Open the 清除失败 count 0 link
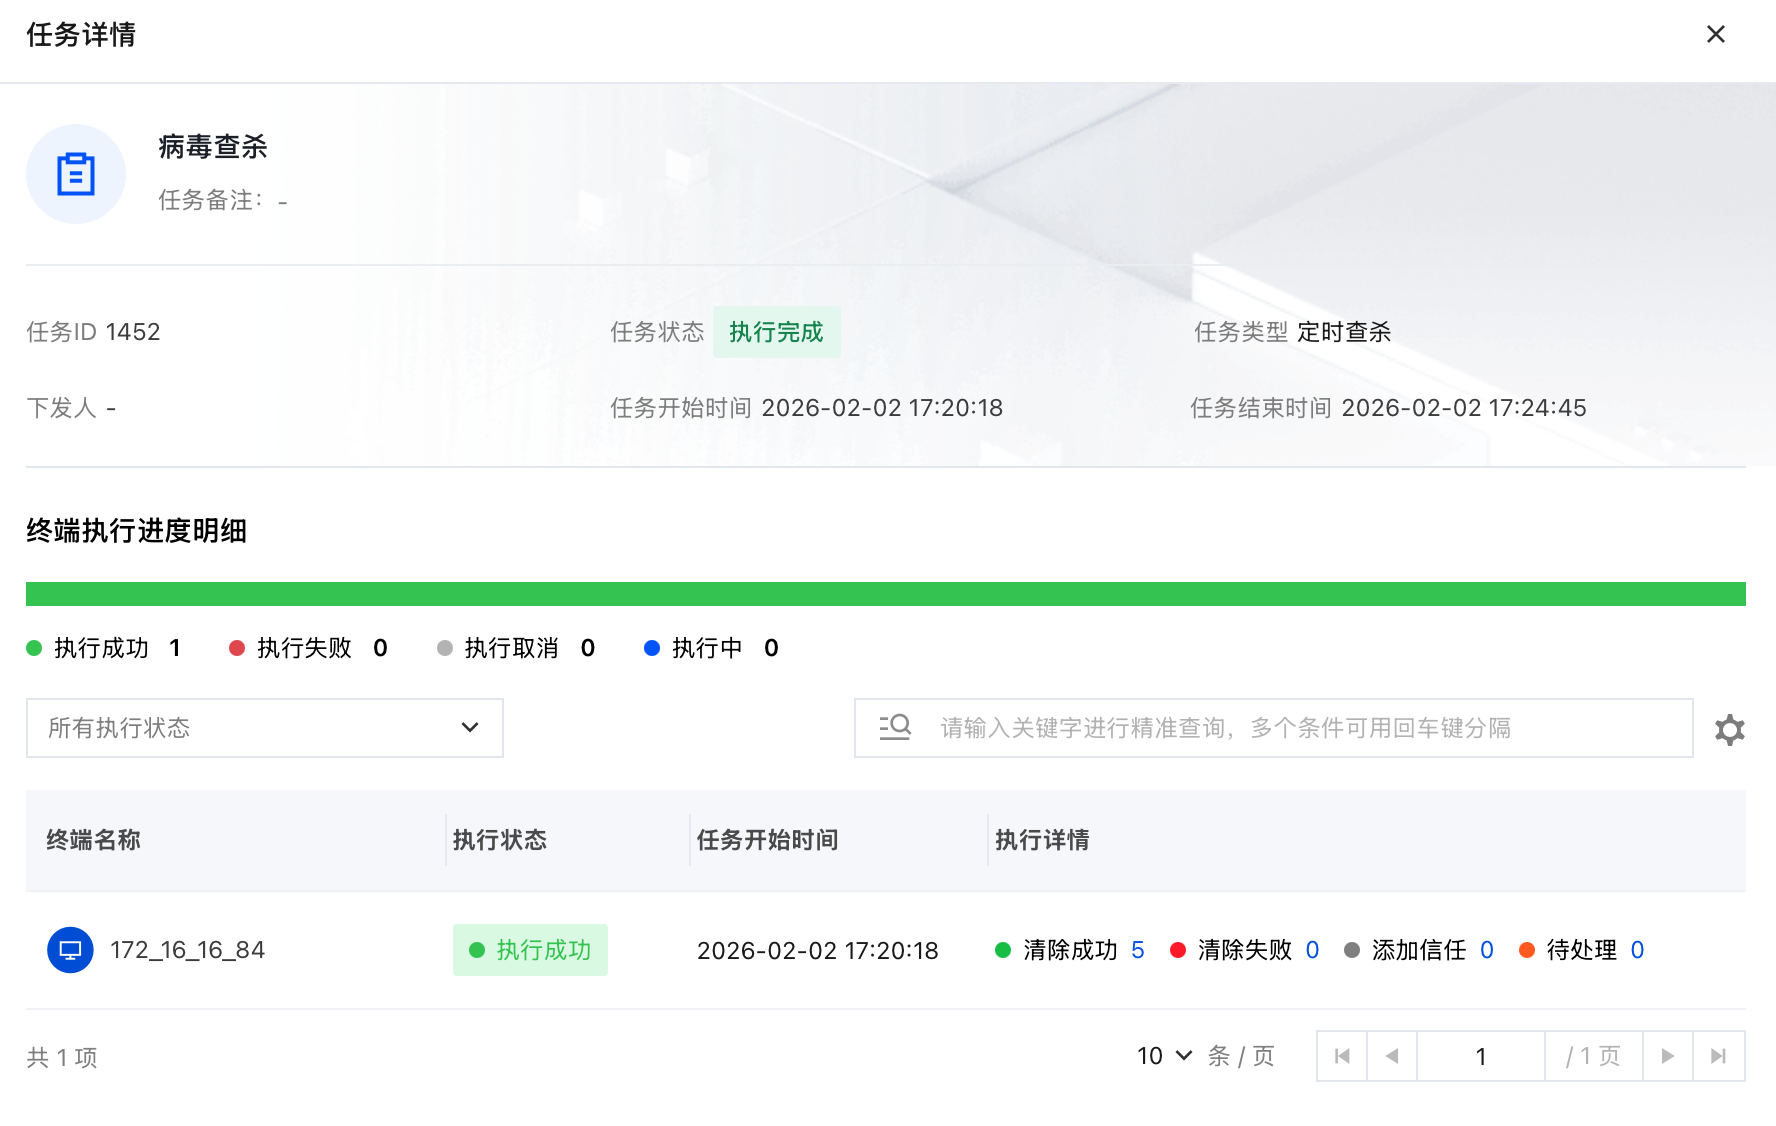The image size is (1776, 1126). coord(1313,950)
